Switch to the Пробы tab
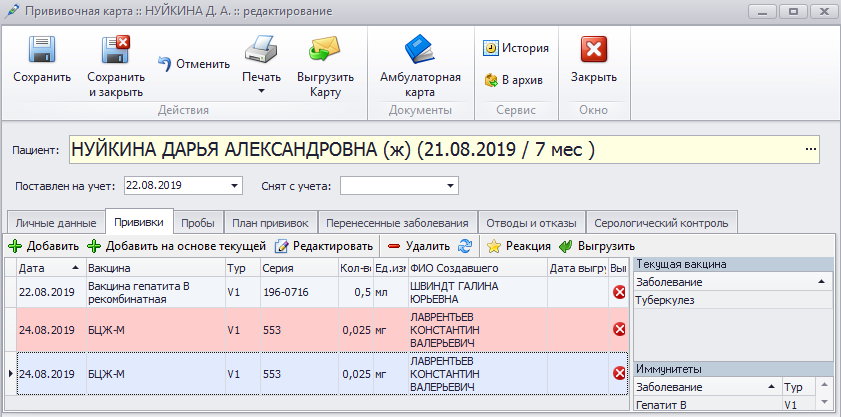841x417 pixels. click(198, 222)
